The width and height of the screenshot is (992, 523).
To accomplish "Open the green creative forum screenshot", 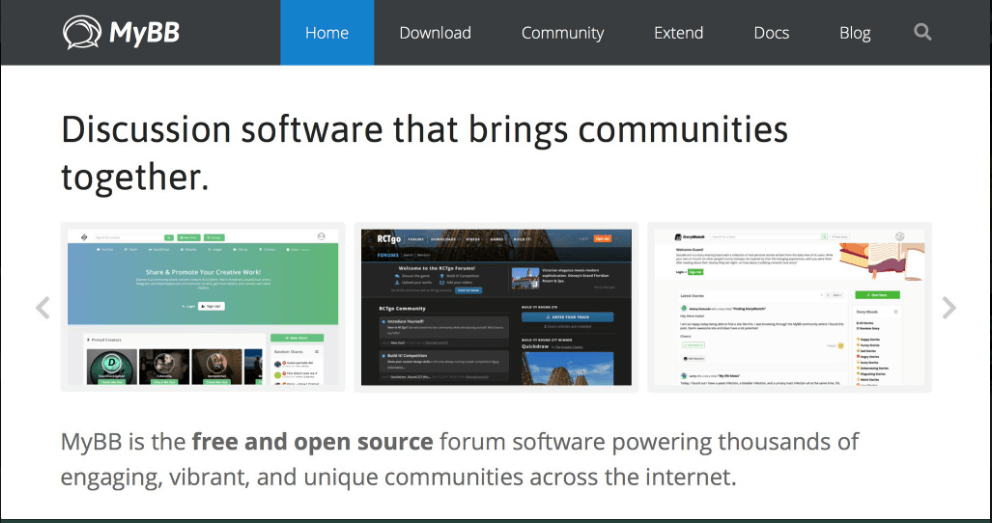I will 203,307.
